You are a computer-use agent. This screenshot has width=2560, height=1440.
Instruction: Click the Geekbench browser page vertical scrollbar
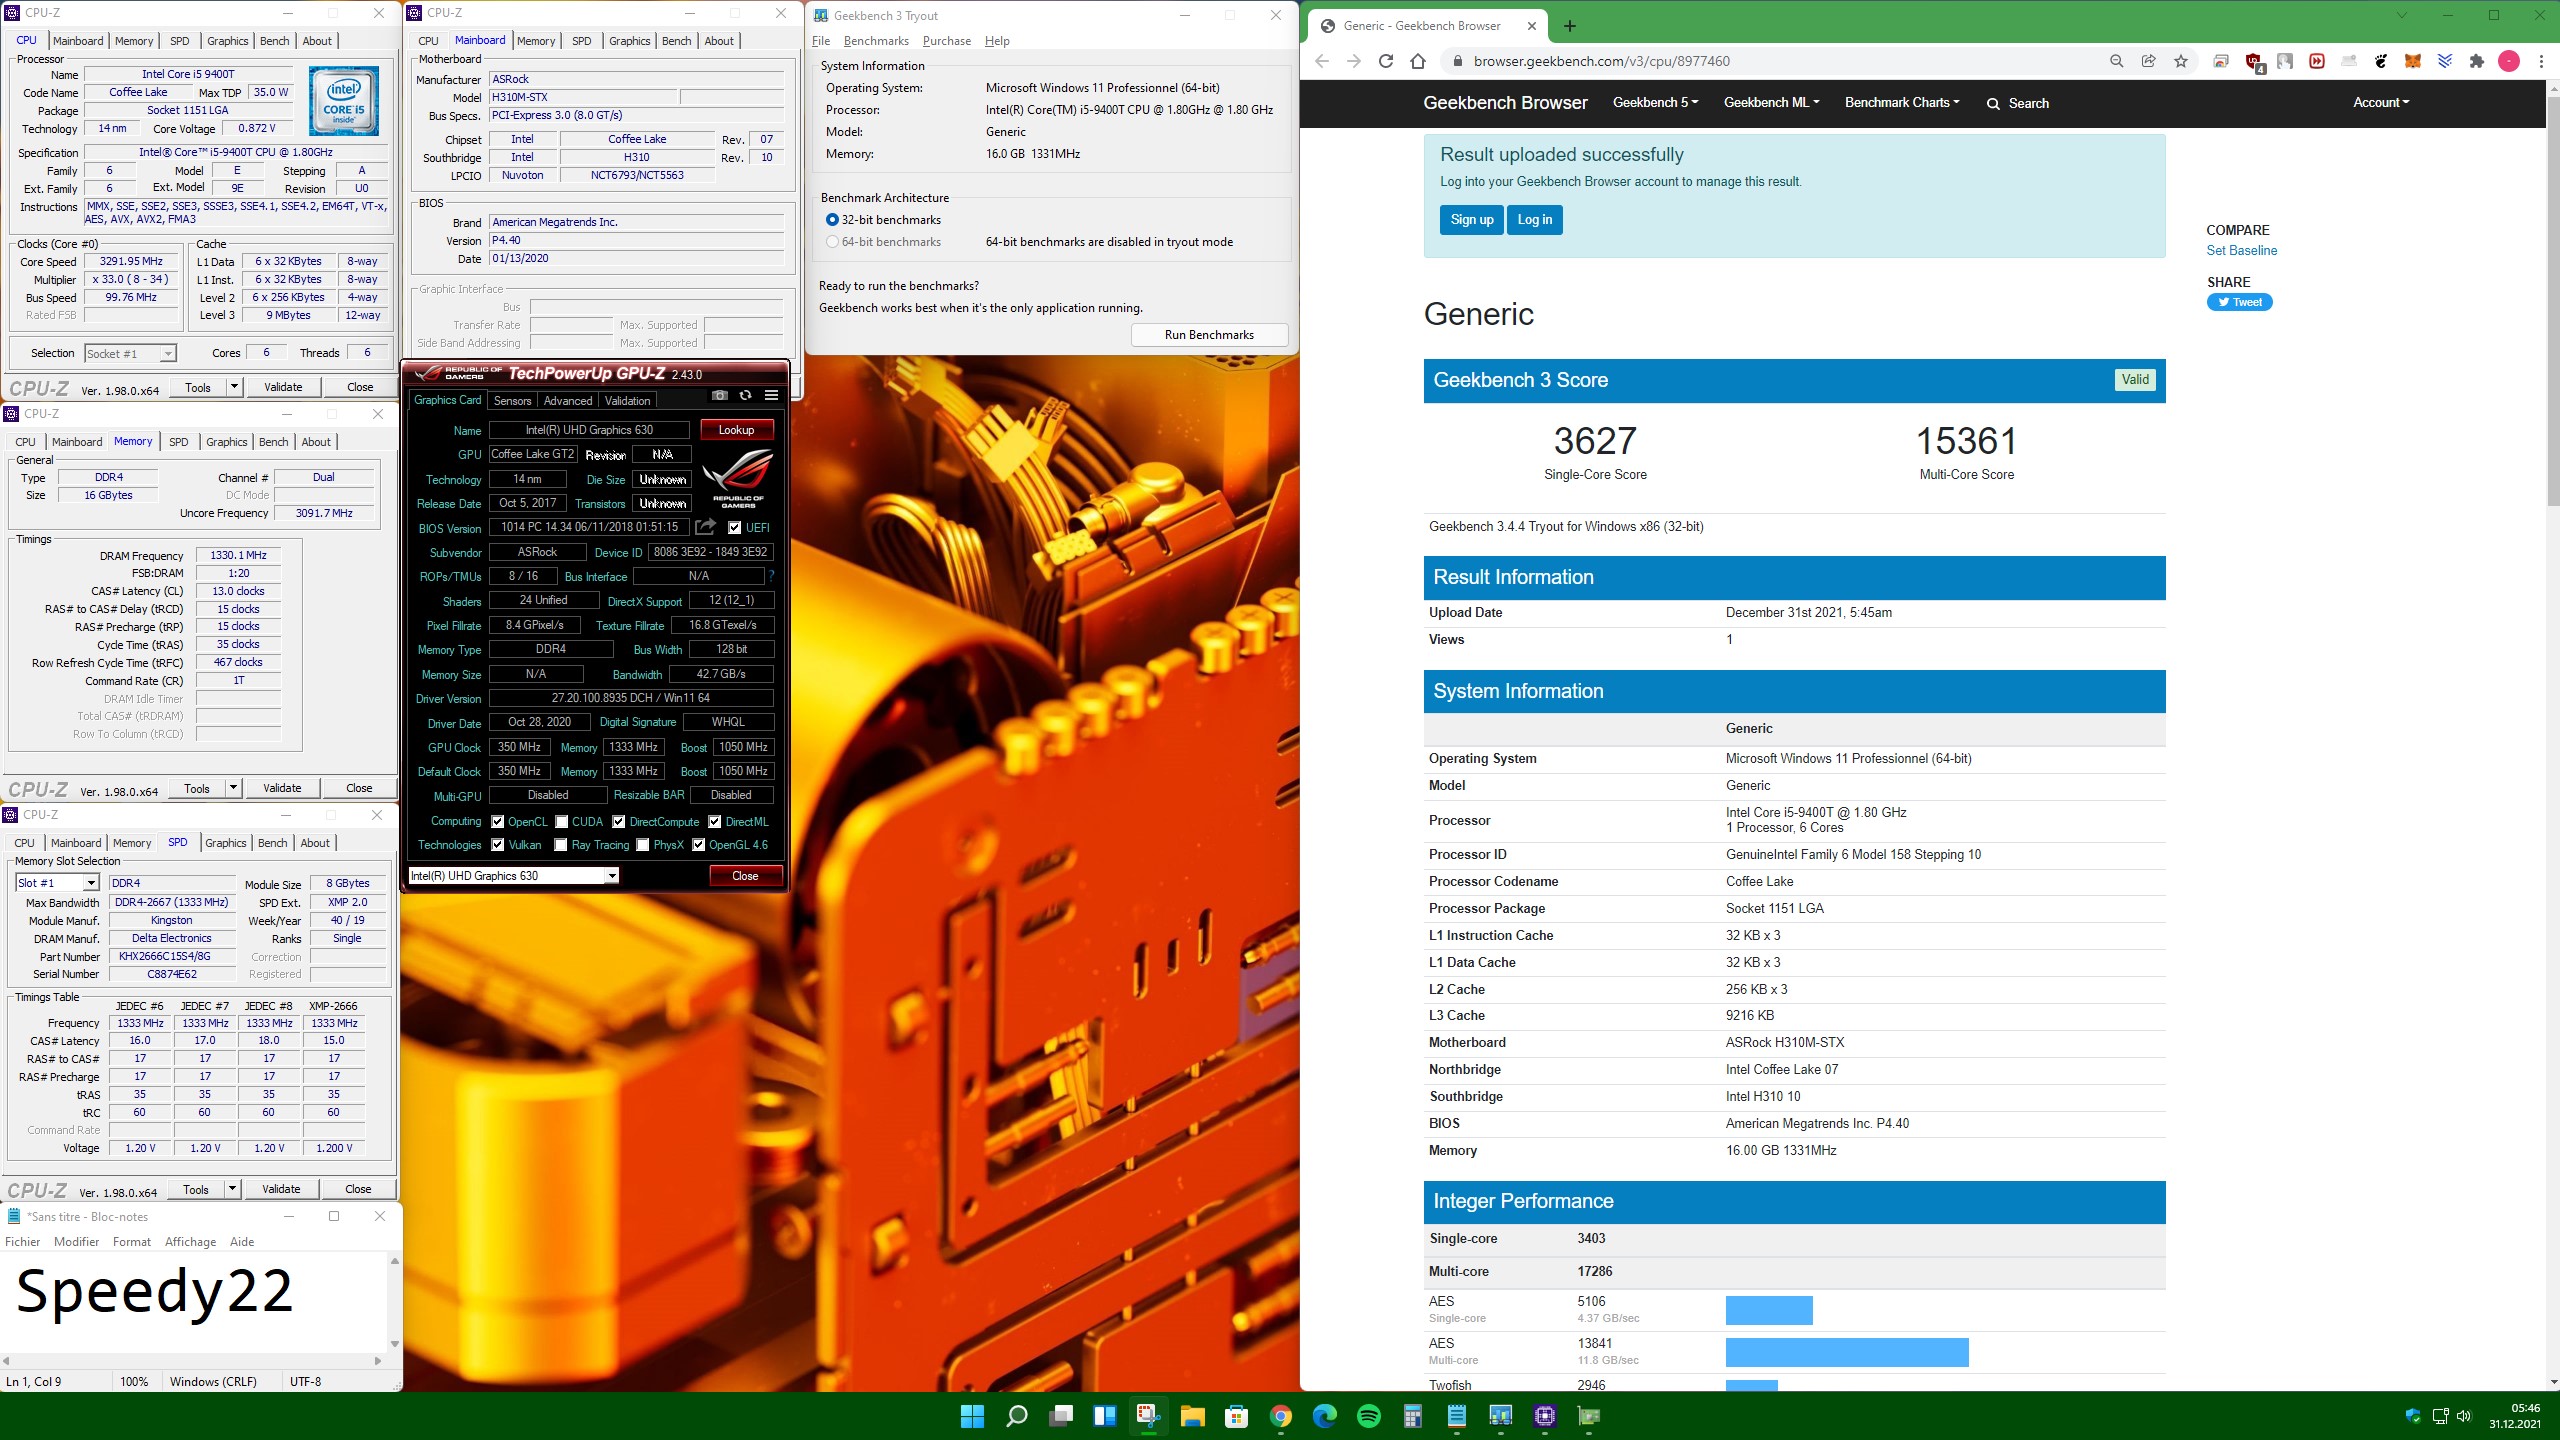click(2553, 300)
